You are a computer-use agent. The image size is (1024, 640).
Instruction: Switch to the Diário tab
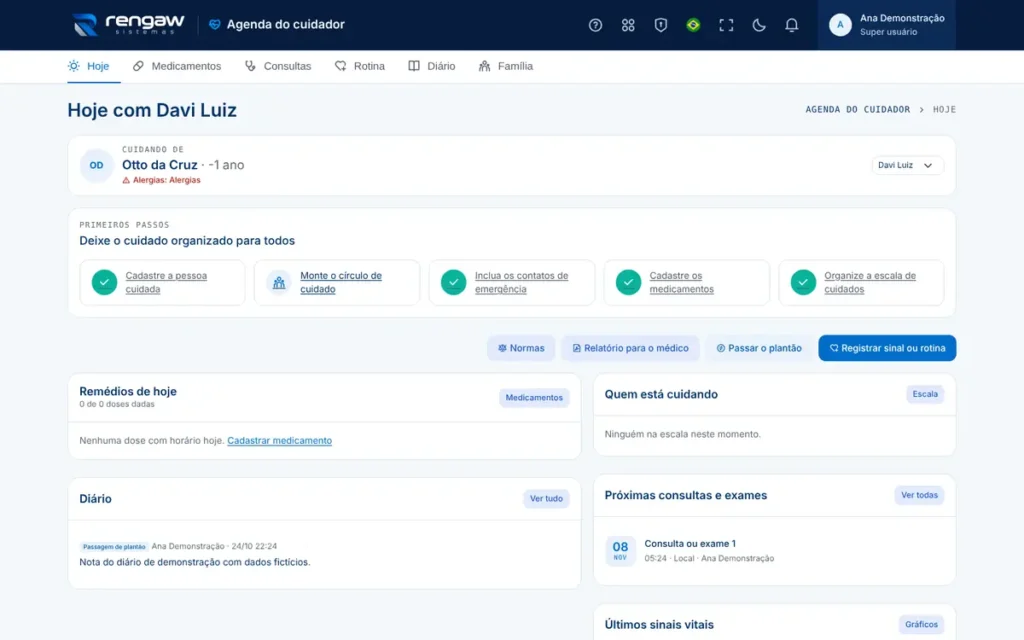[x=432, y=66]
